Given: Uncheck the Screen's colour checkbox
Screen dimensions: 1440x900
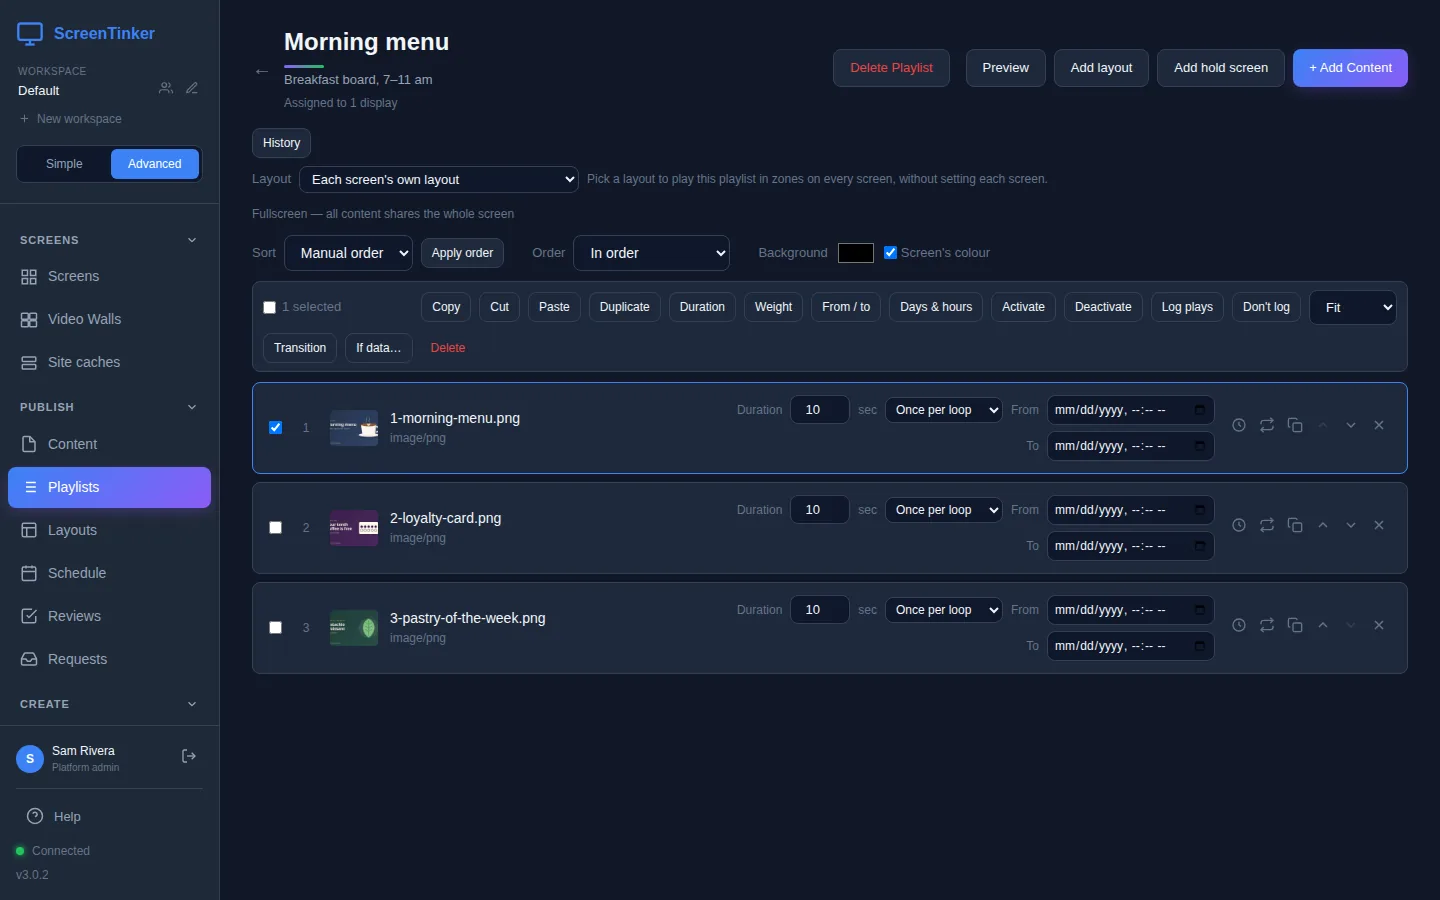Looking at the screenshot, I should [x=890, y=253].
